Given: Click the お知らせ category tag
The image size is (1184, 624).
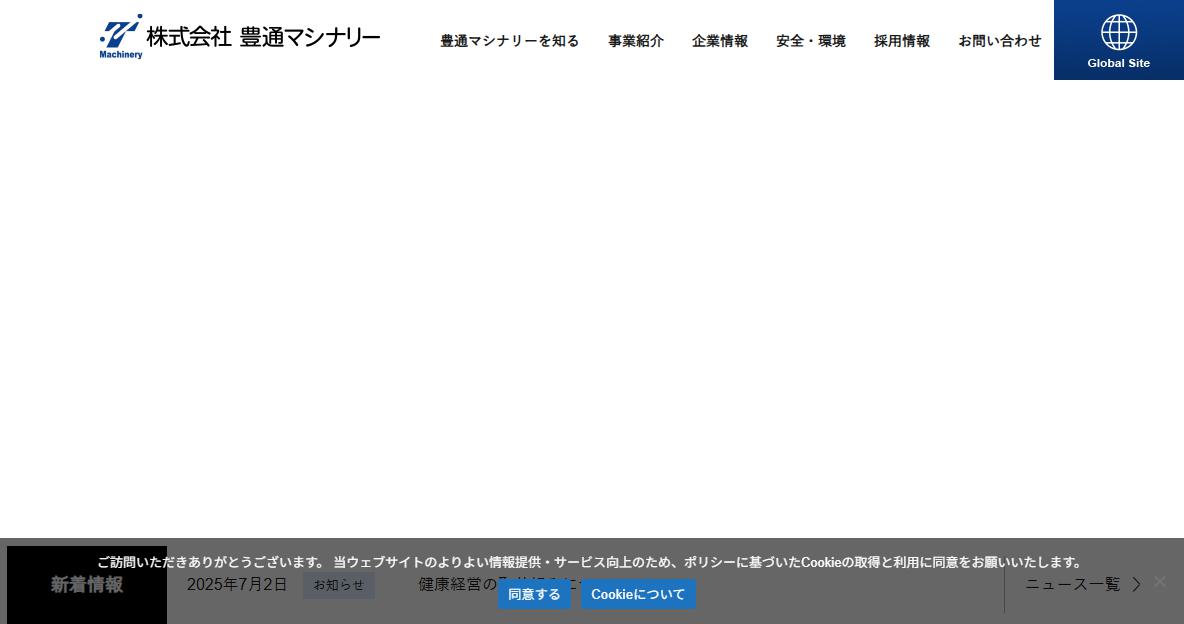Looking at the screenshot, I should [x=338, y=585].
